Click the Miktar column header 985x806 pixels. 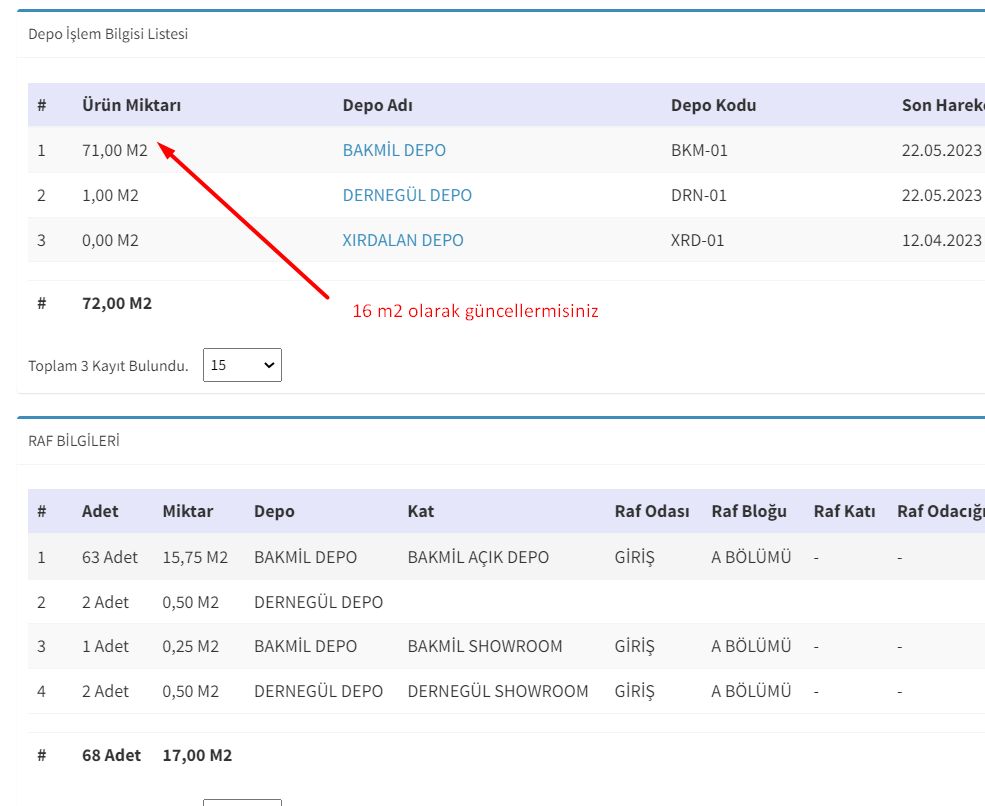(188, 512)
